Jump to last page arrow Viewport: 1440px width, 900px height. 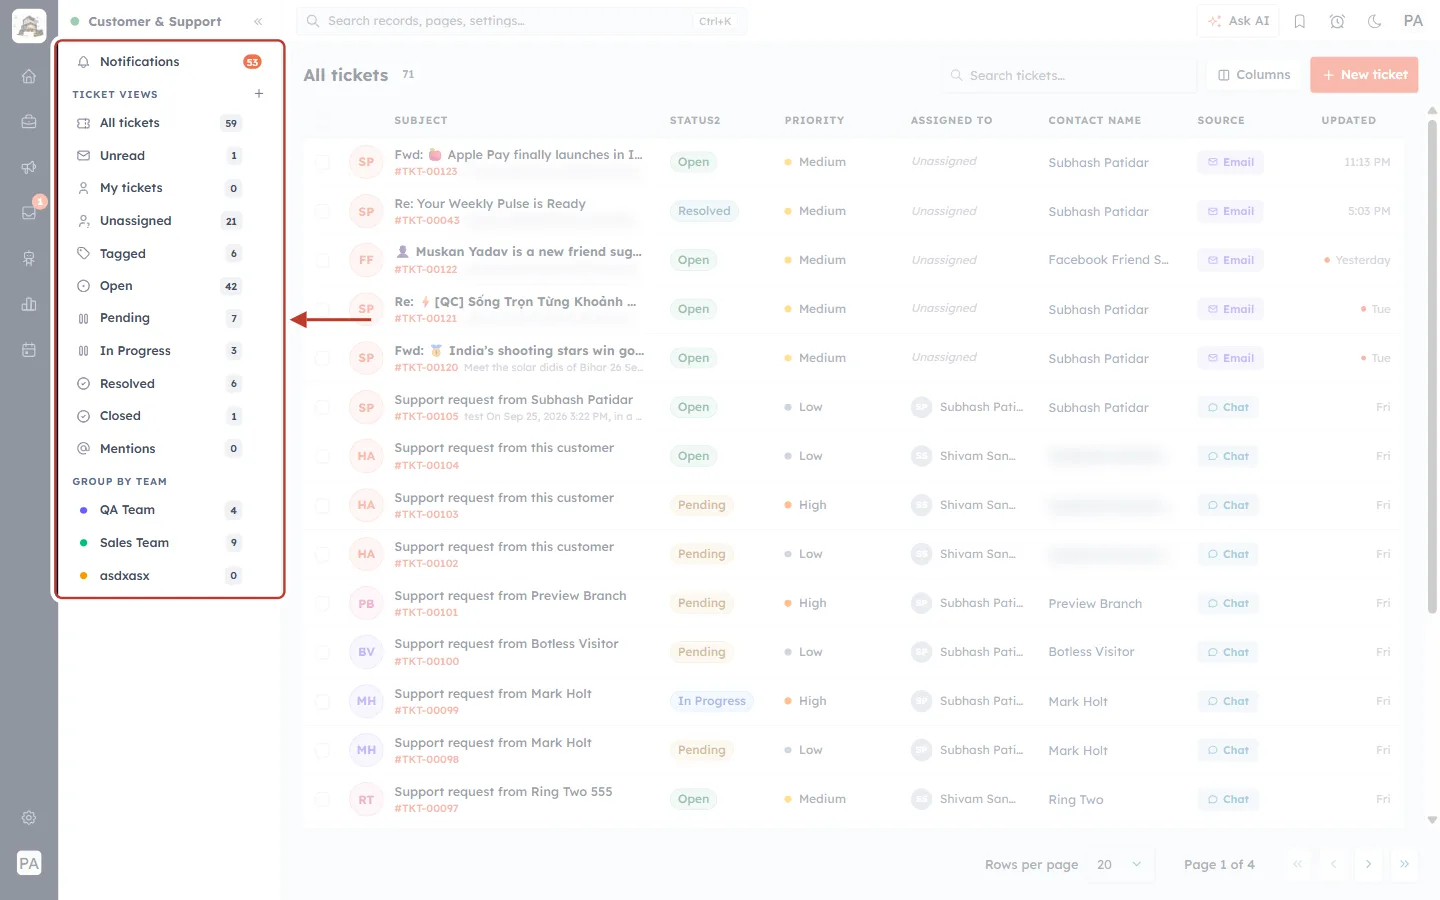click(1404, 865)
